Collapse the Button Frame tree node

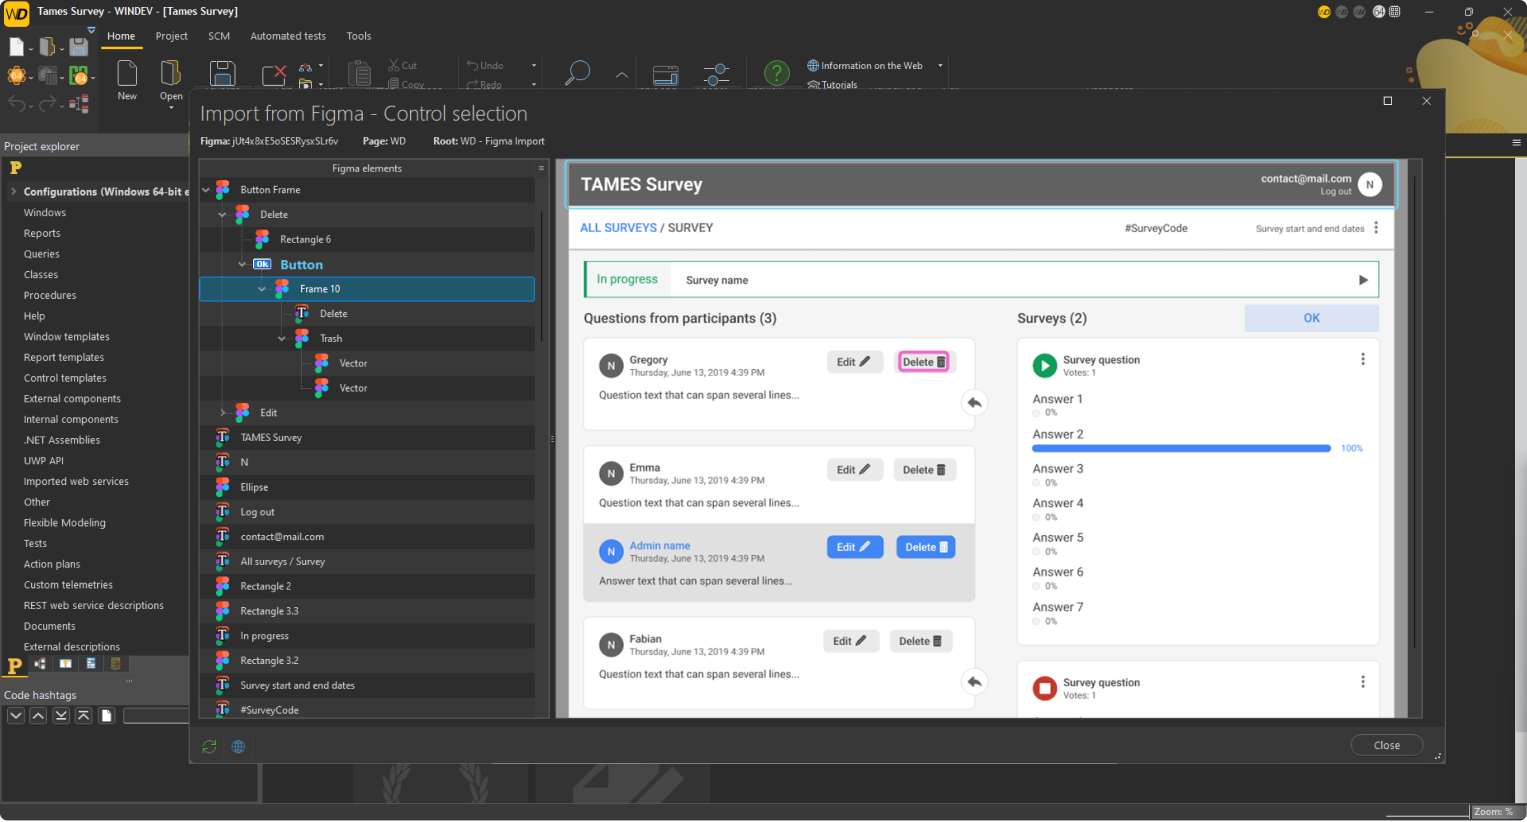tap(206, 190)
